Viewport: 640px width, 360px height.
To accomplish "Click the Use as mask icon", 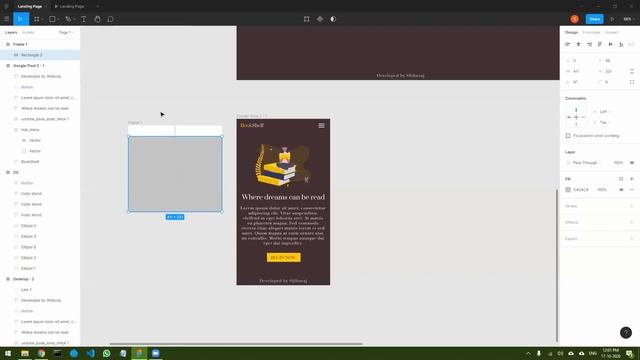I will 333,19.
